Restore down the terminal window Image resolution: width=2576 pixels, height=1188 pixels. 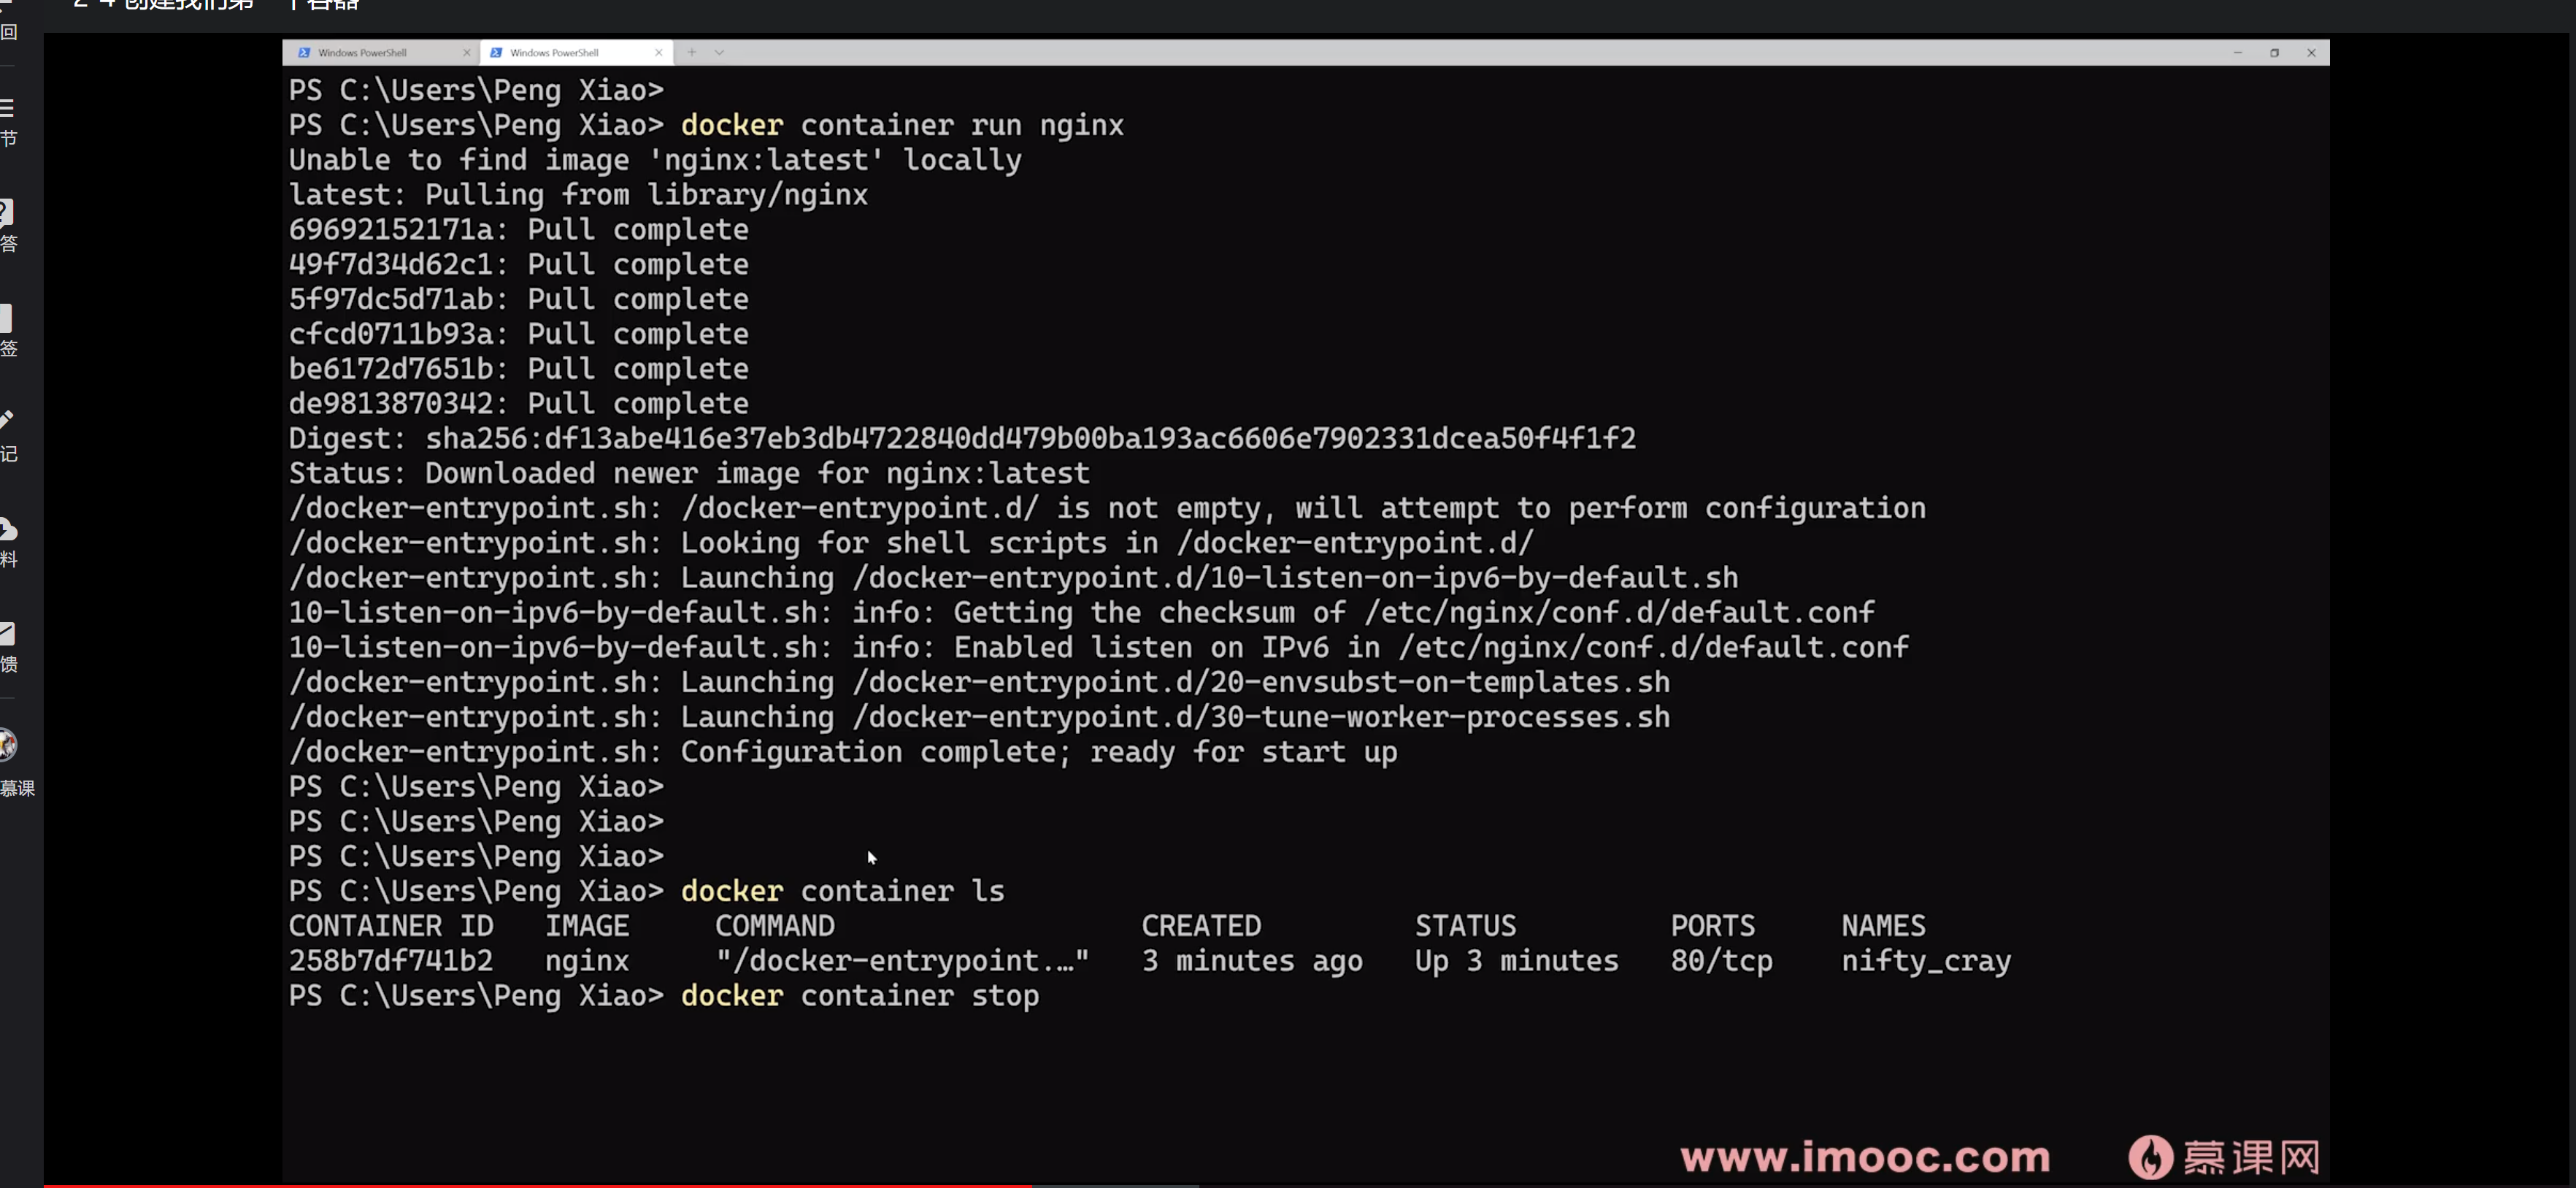point(2274,53)
